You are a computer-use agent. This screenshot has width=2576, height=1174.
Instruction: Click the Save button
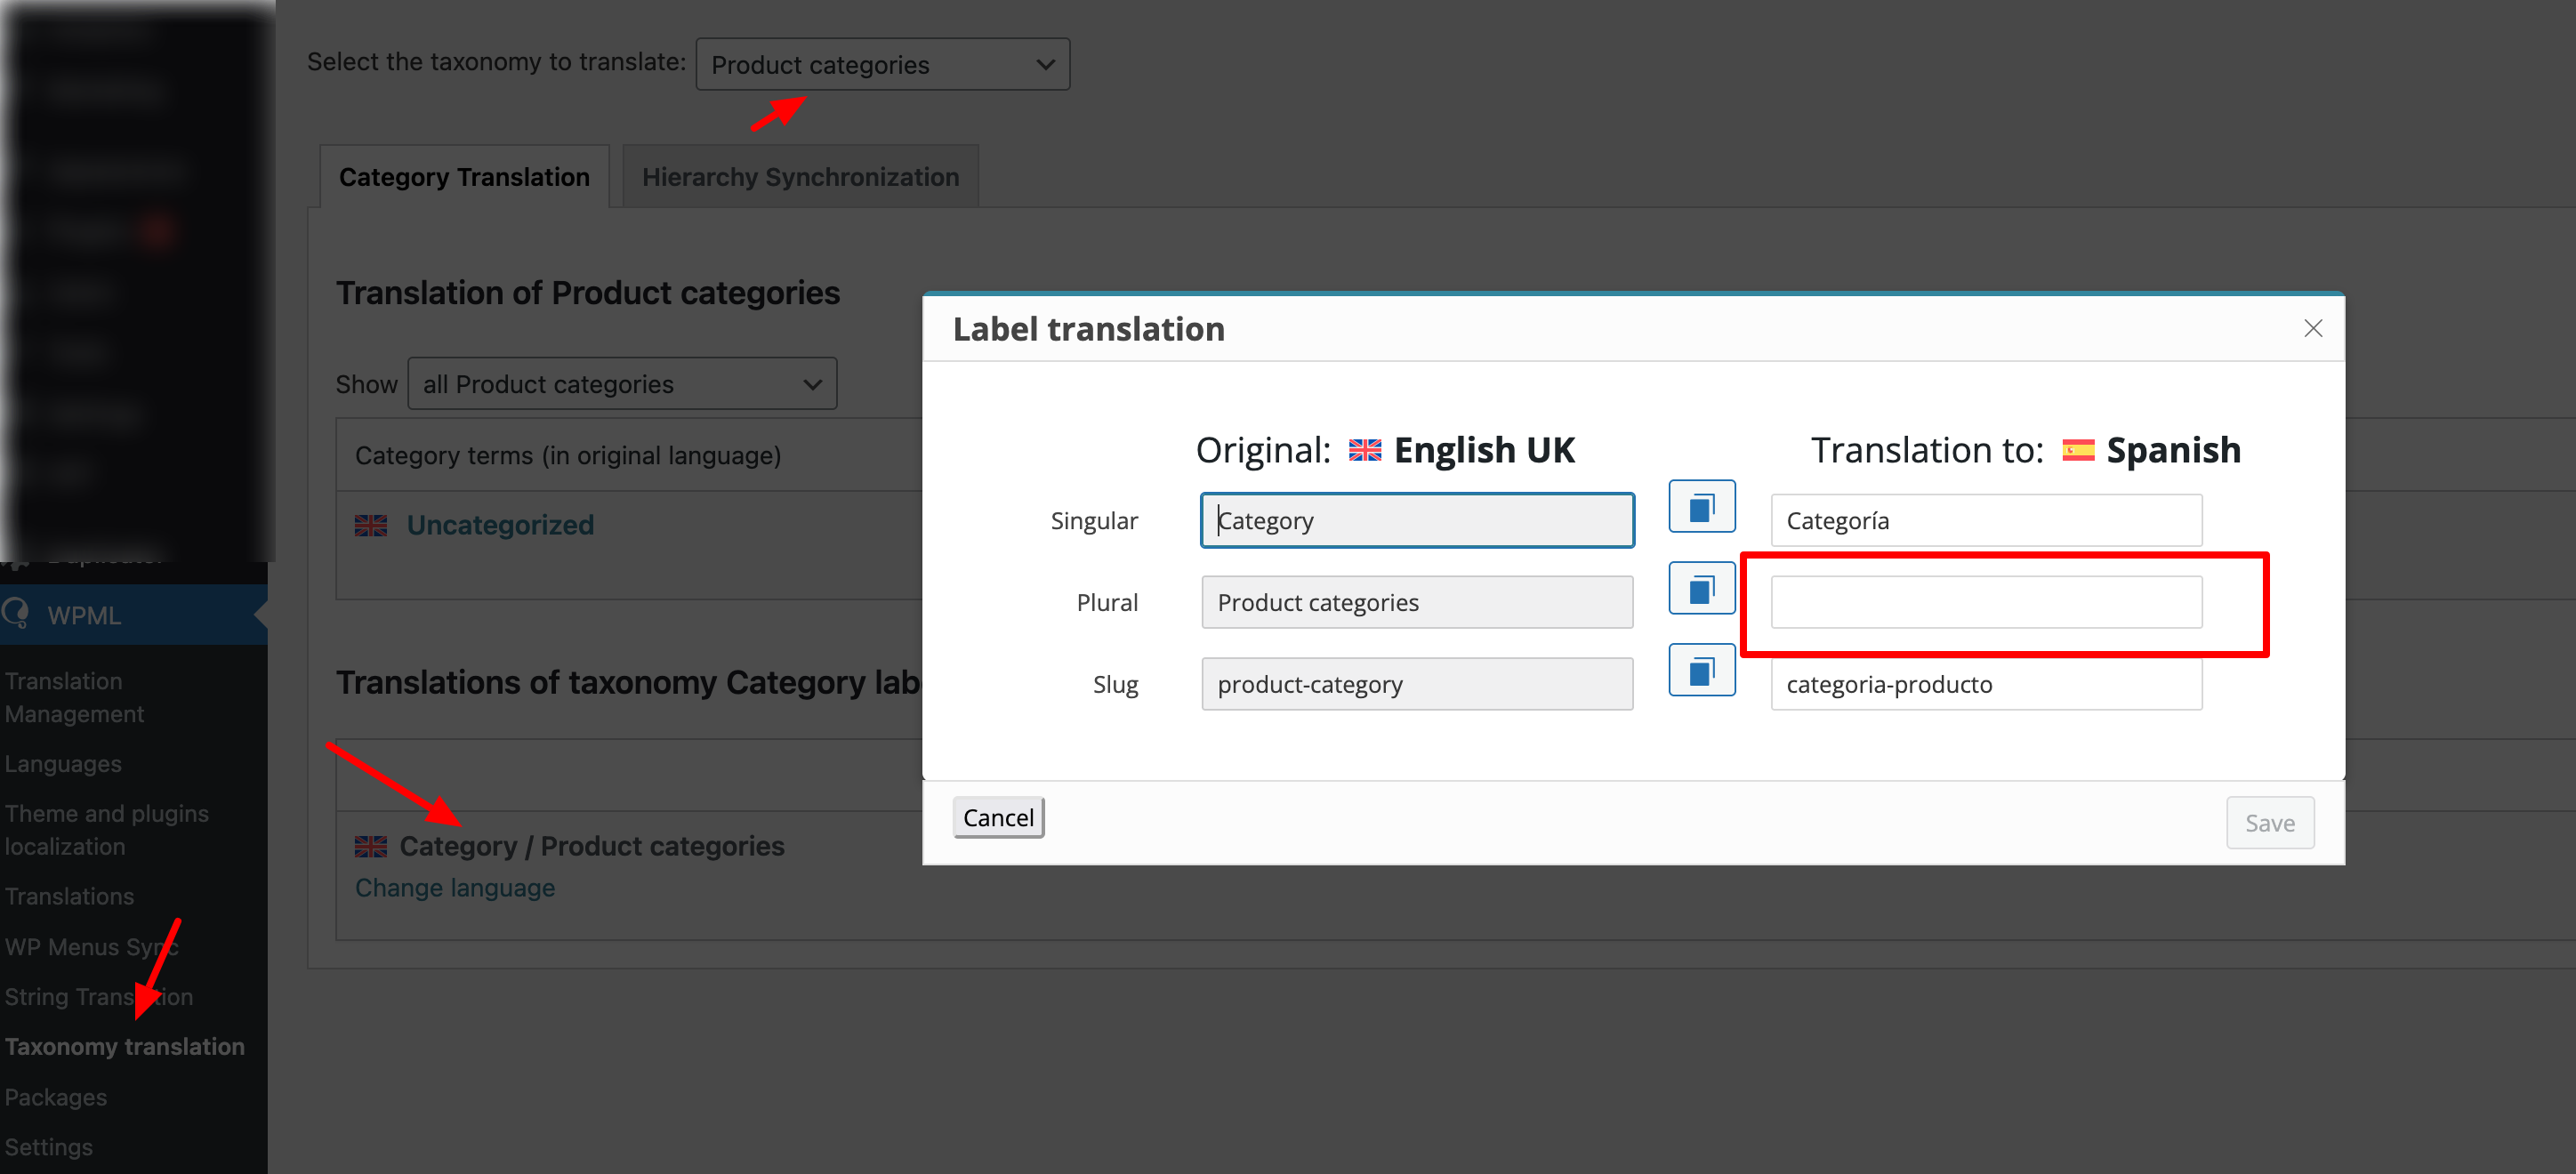tap(2269, 823)
